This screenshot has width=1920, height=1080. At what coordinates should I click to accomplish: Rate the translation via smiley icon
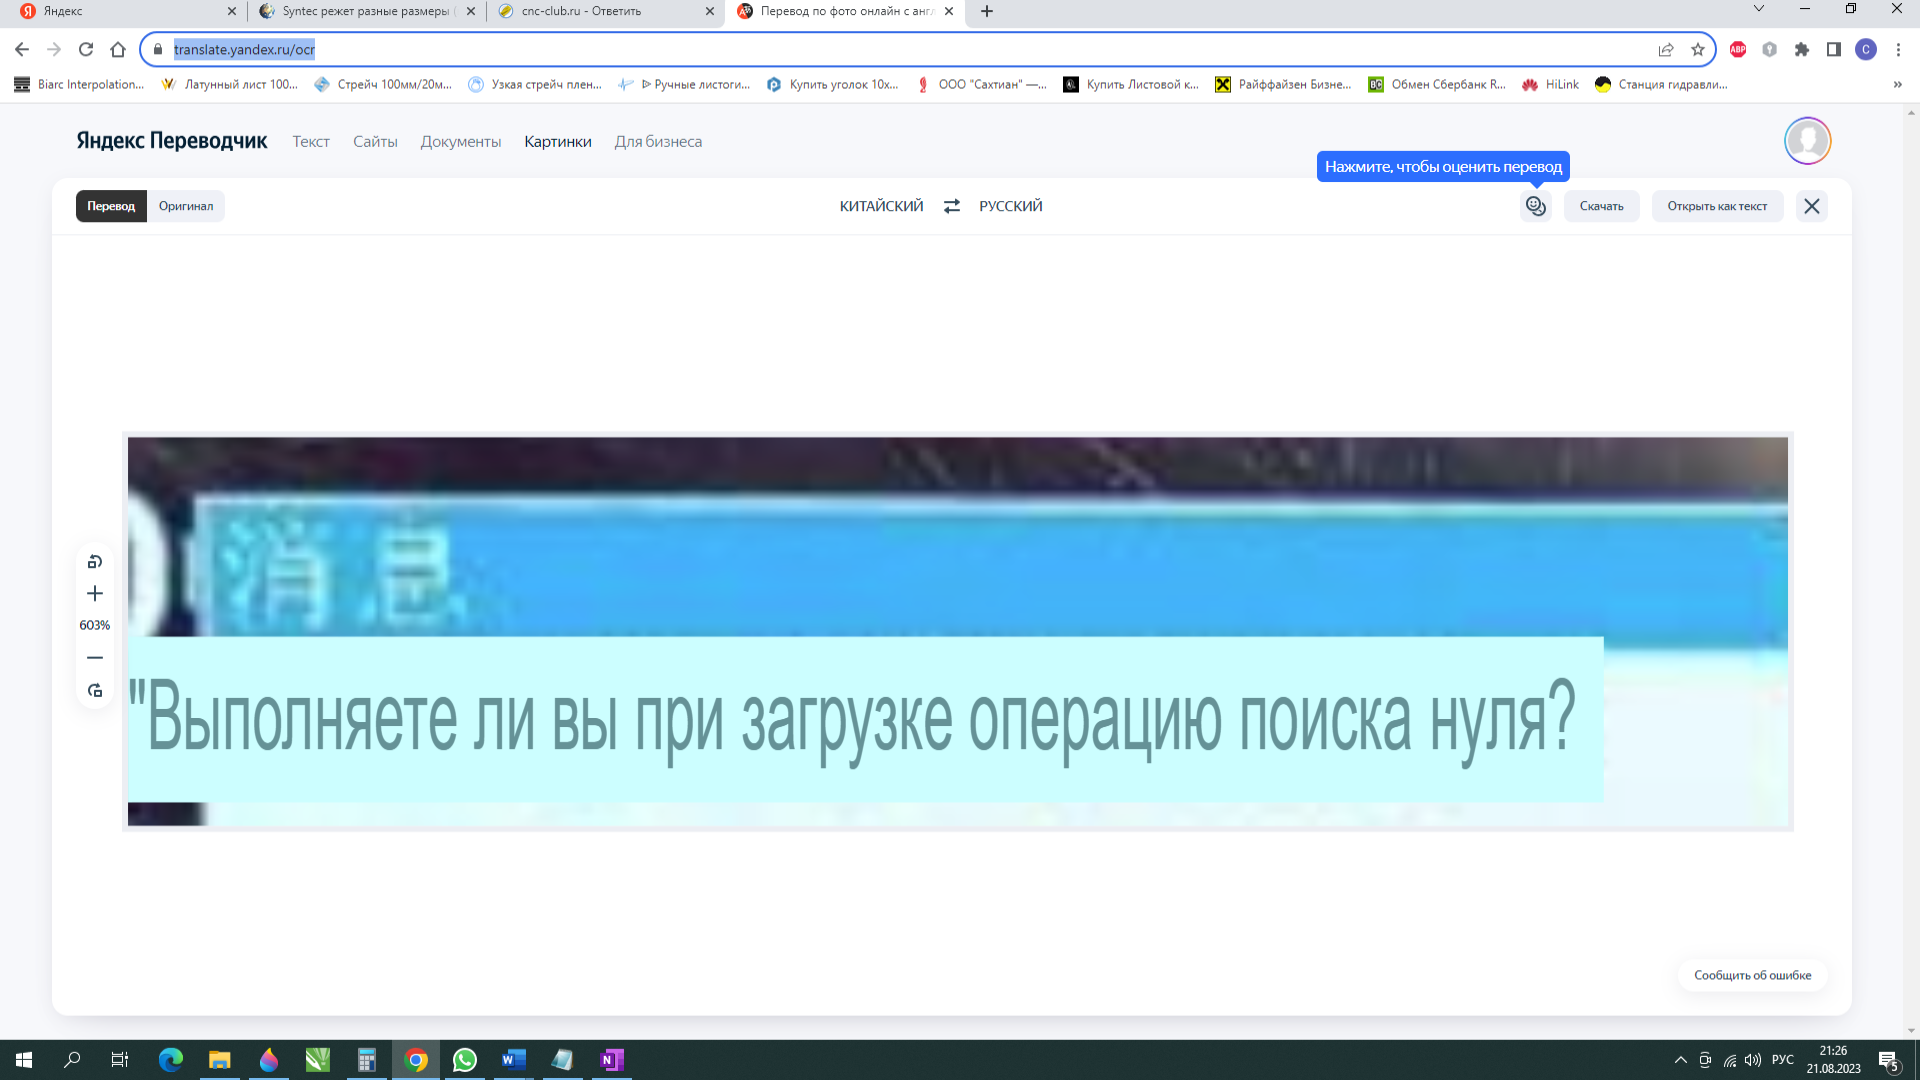click(1535, 206)
